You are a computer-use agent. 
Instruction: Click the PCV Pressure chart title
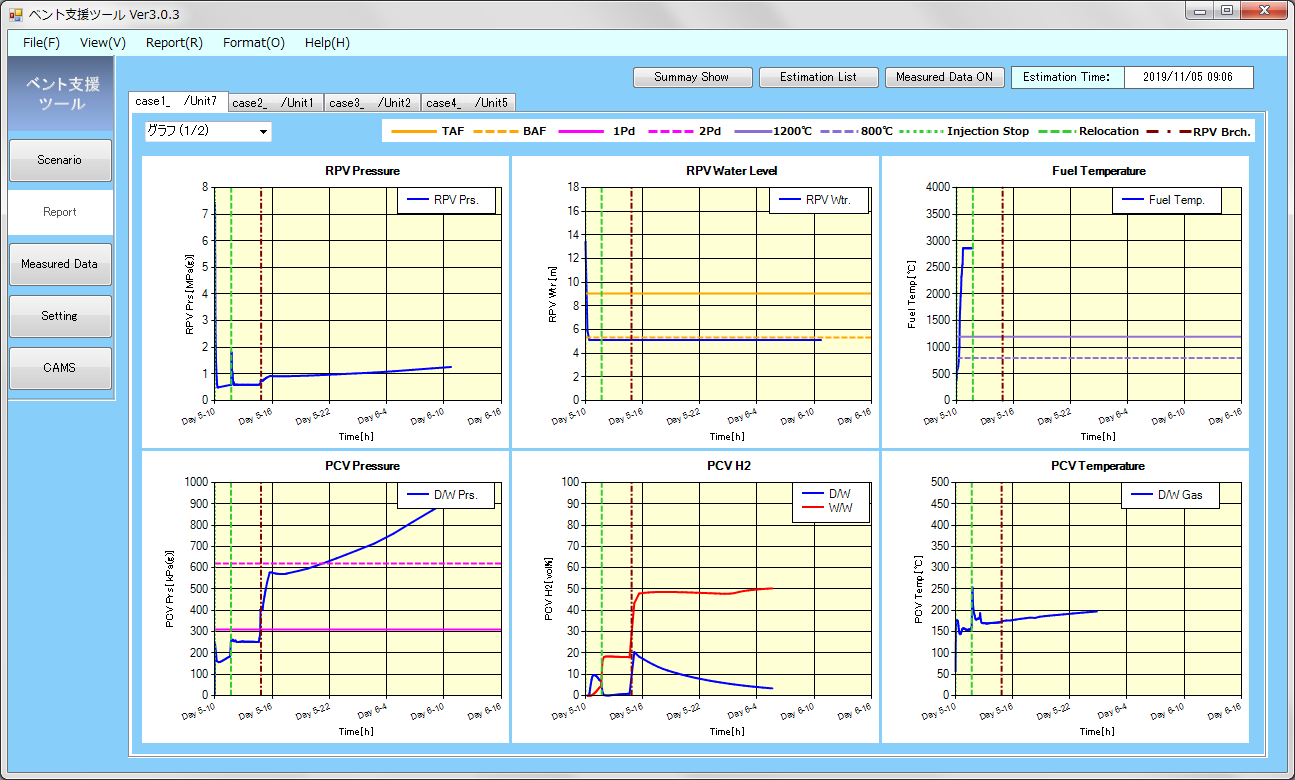362,466
